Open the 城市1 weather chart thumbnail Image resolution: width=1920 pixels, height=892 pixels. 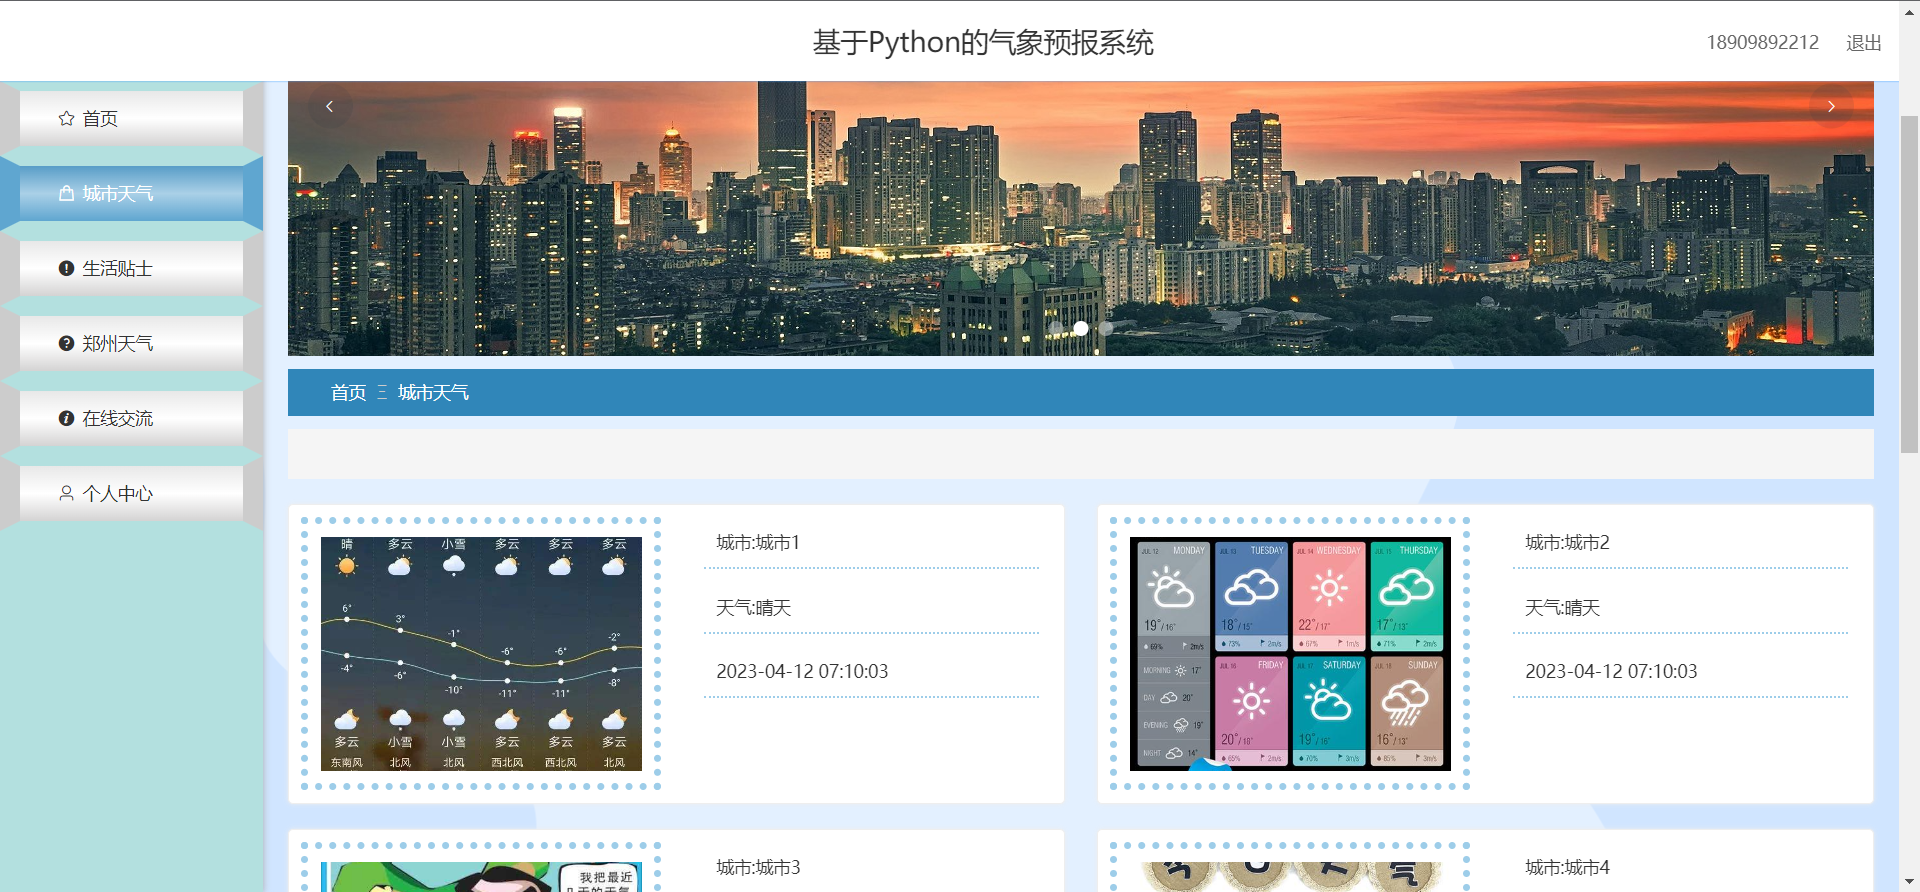click(x=481, y=654)
